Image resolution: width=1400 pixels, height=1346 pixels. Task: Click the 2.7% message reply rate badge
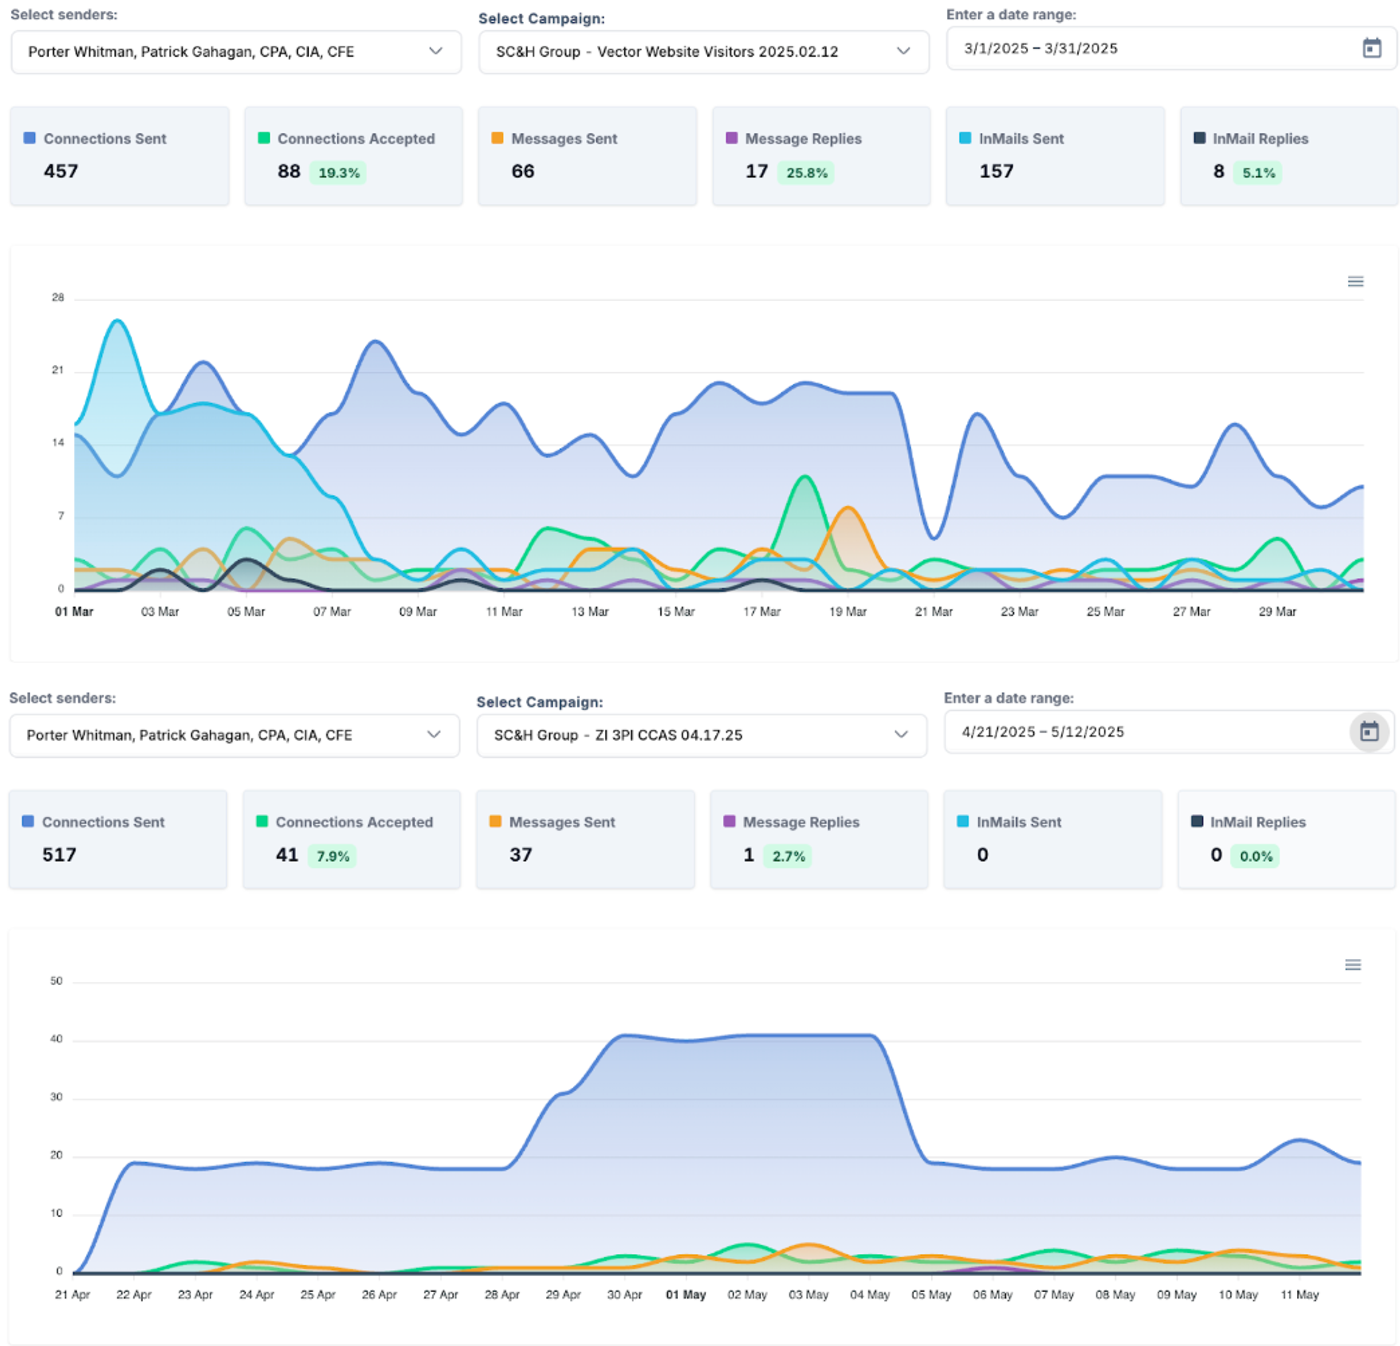(x=789, y=856)
